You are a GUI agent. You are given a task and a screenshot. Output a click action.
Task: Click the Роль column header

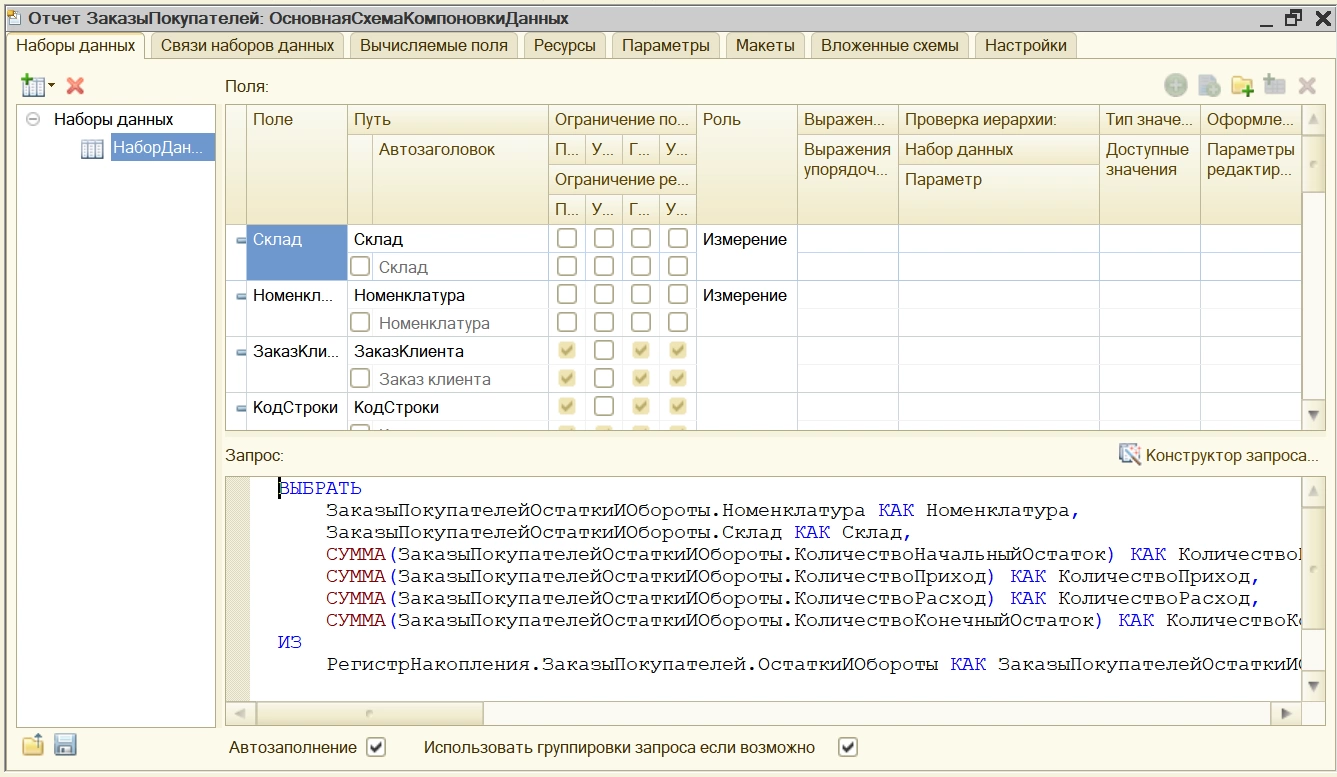click(x=722, y=119)
